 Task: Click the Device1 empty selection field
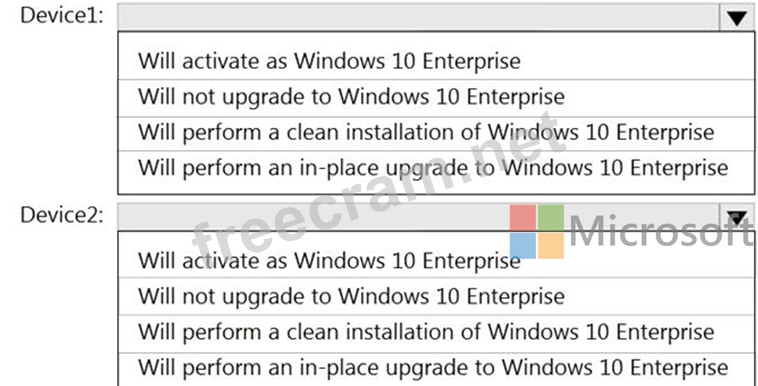click(x=419, y=17)
